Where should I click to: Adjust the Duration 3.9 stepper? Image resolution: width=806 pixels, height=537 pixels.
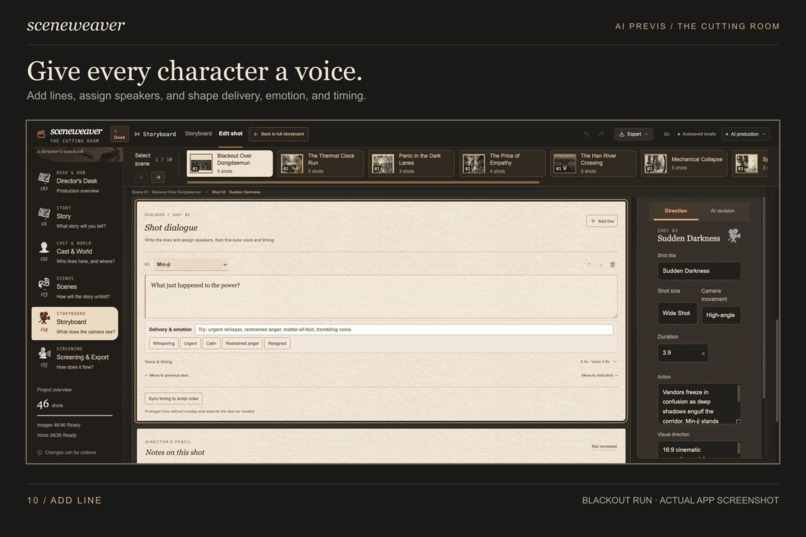682,353
